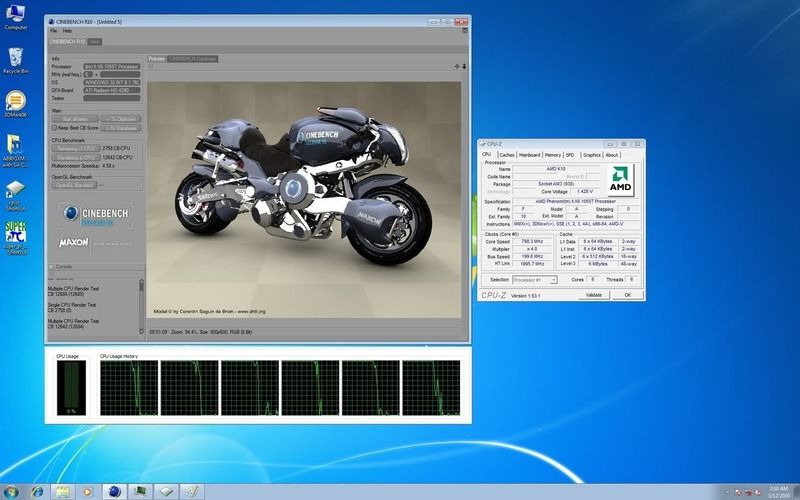
Task: Switch to Task Manager via its taskbar icon
Action: (x=140, y=492)
